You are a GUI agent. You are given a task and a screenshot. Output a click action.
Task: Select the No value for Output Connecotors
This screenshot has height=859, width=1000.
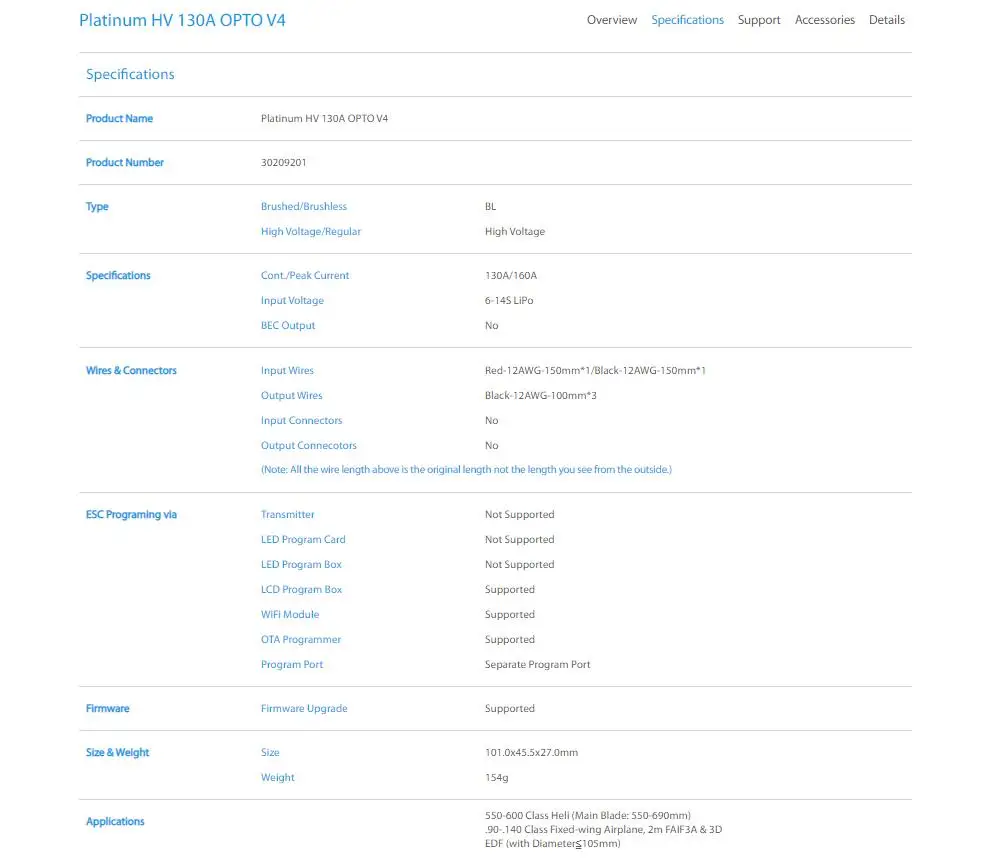click(492, 445)
